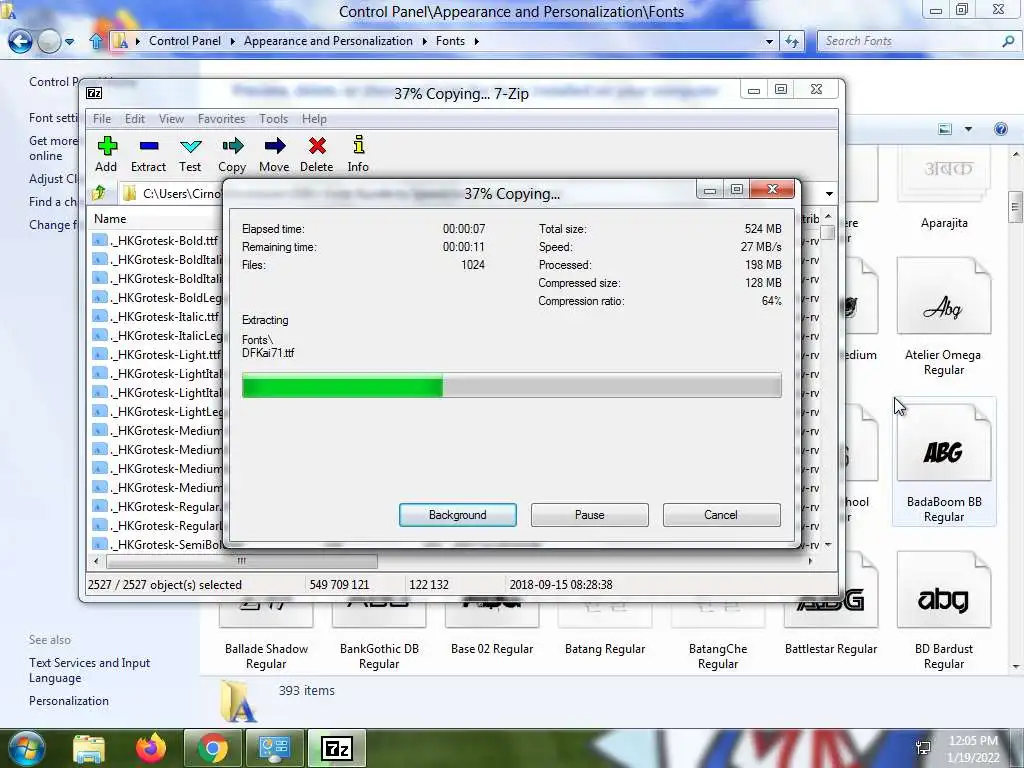Open Text Services and Input Language link
1024x768 pixels.
tap(89, 670)
